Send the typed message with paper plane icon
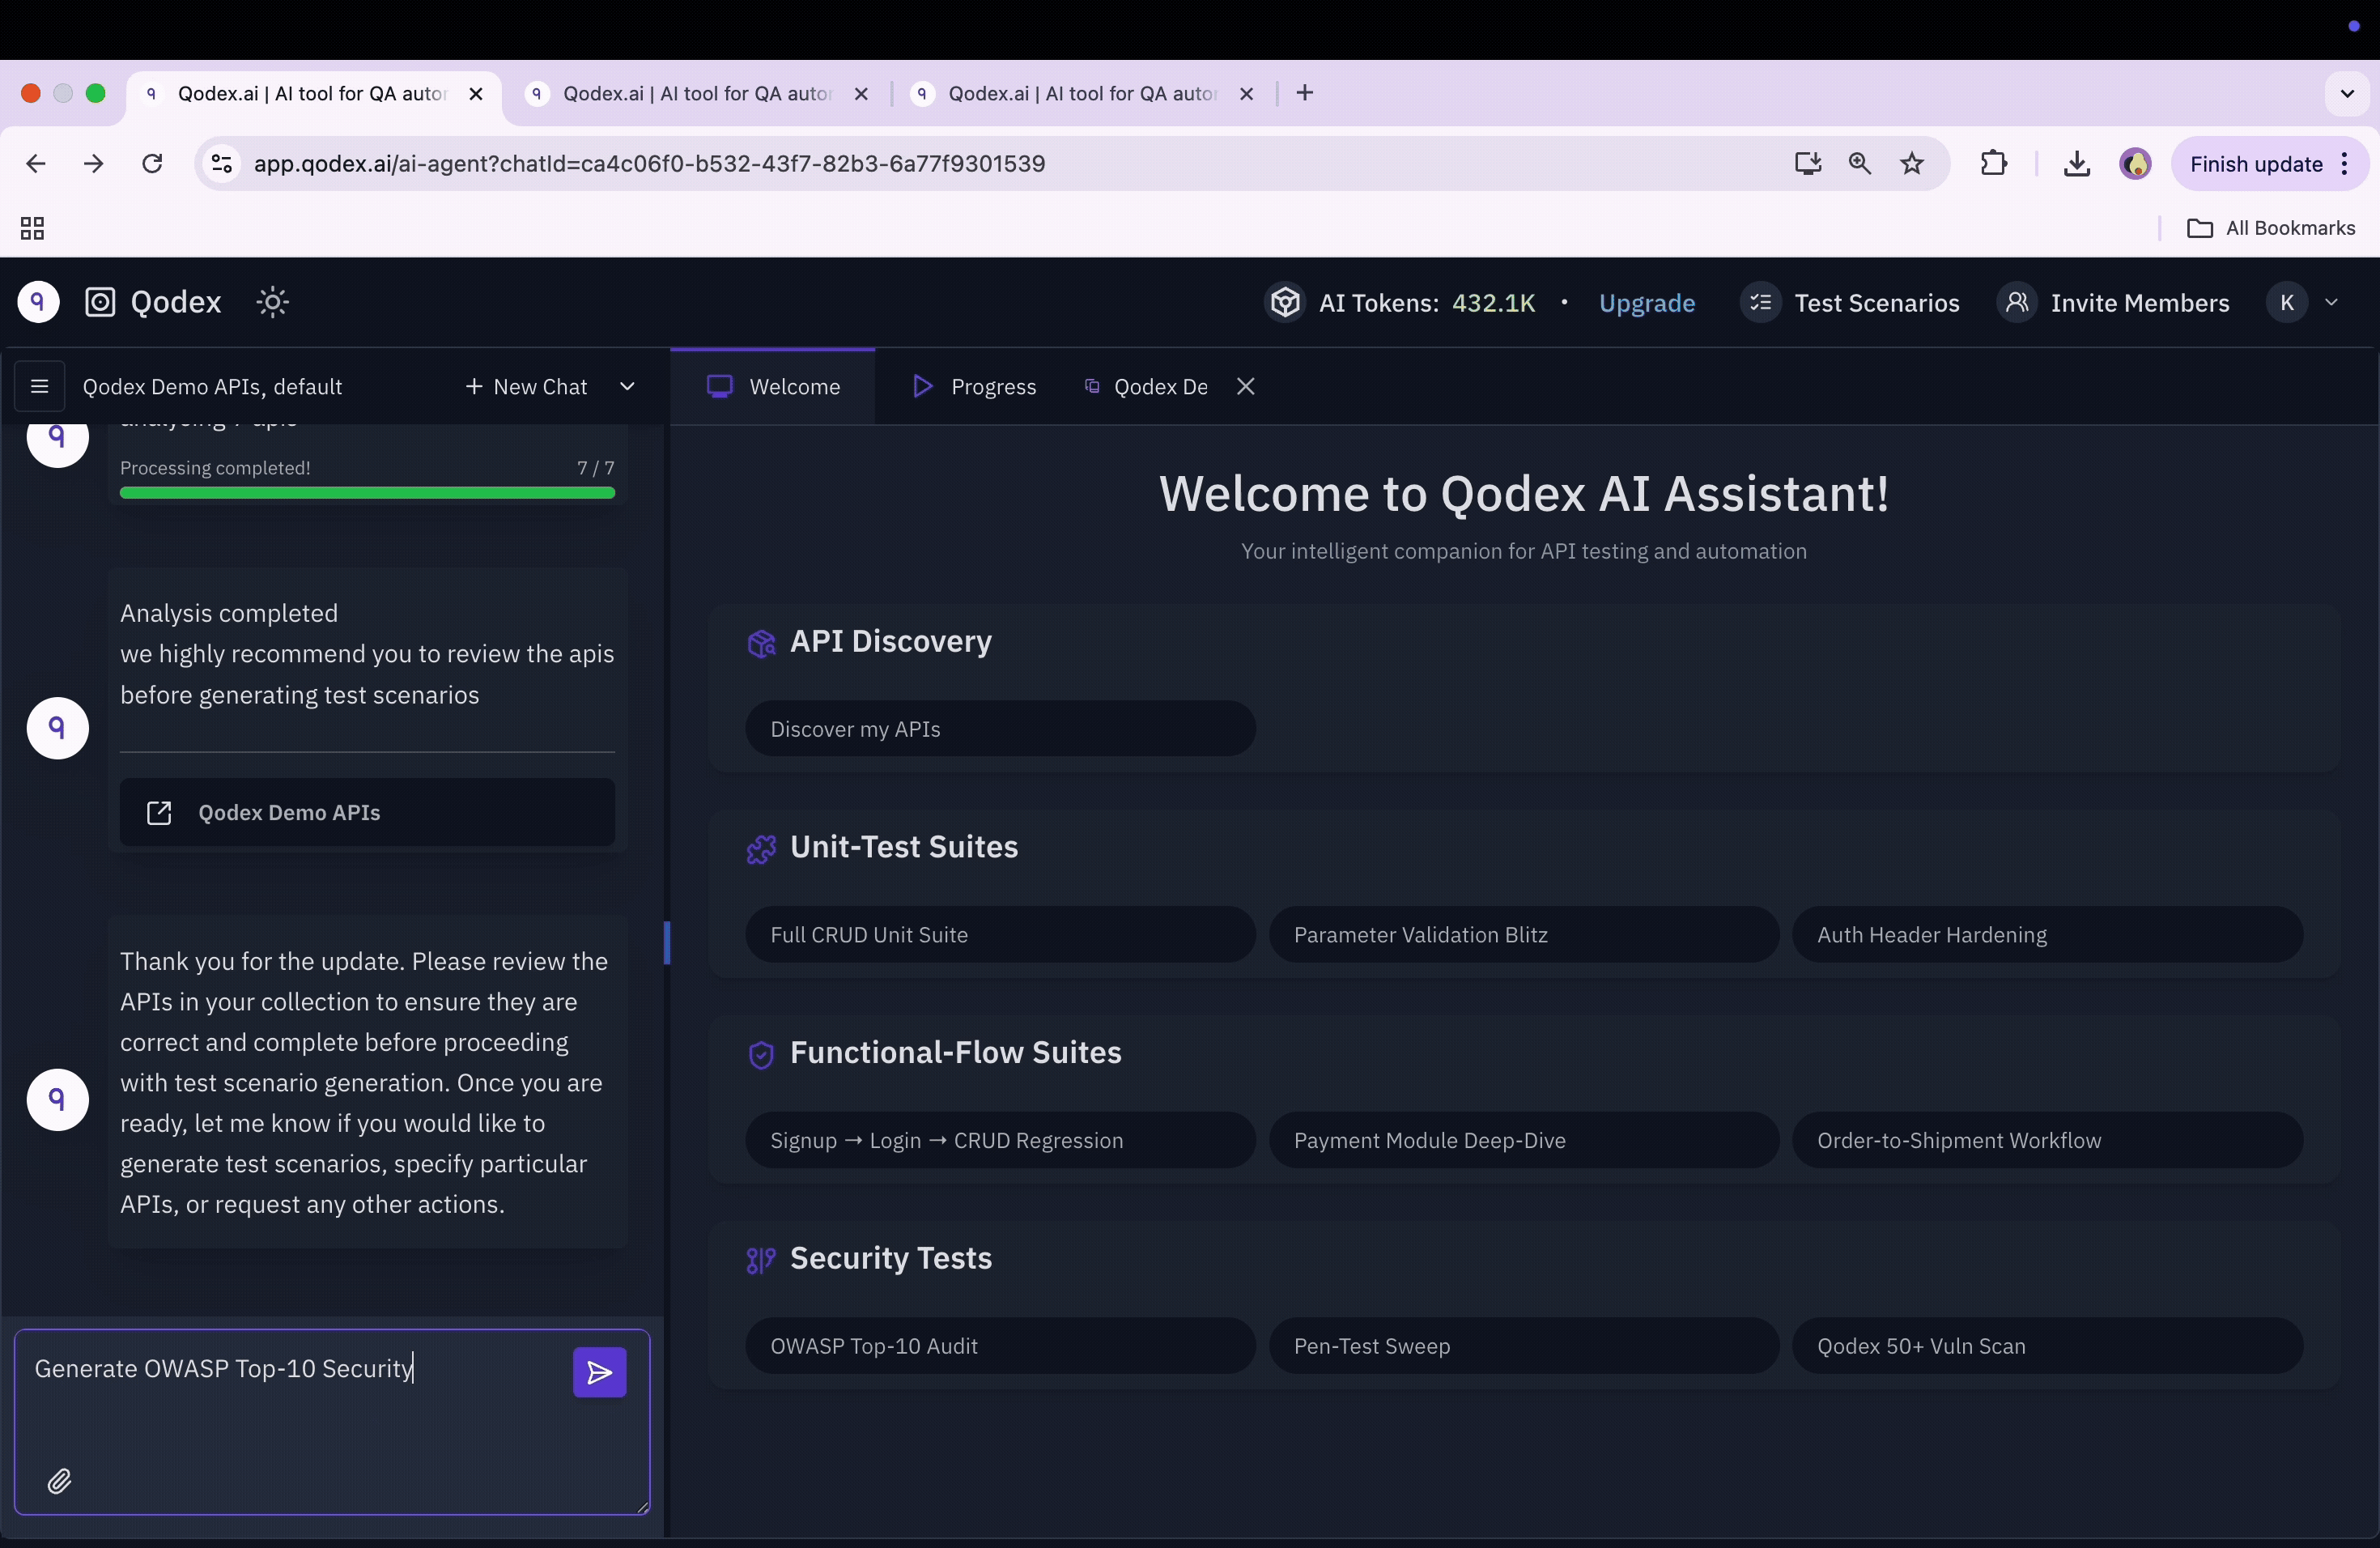 (598, 1372)
